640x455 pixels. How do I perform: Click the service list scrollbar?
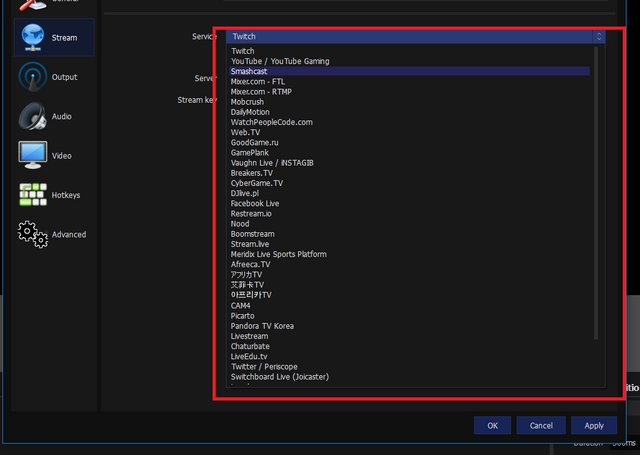(596, 193)
